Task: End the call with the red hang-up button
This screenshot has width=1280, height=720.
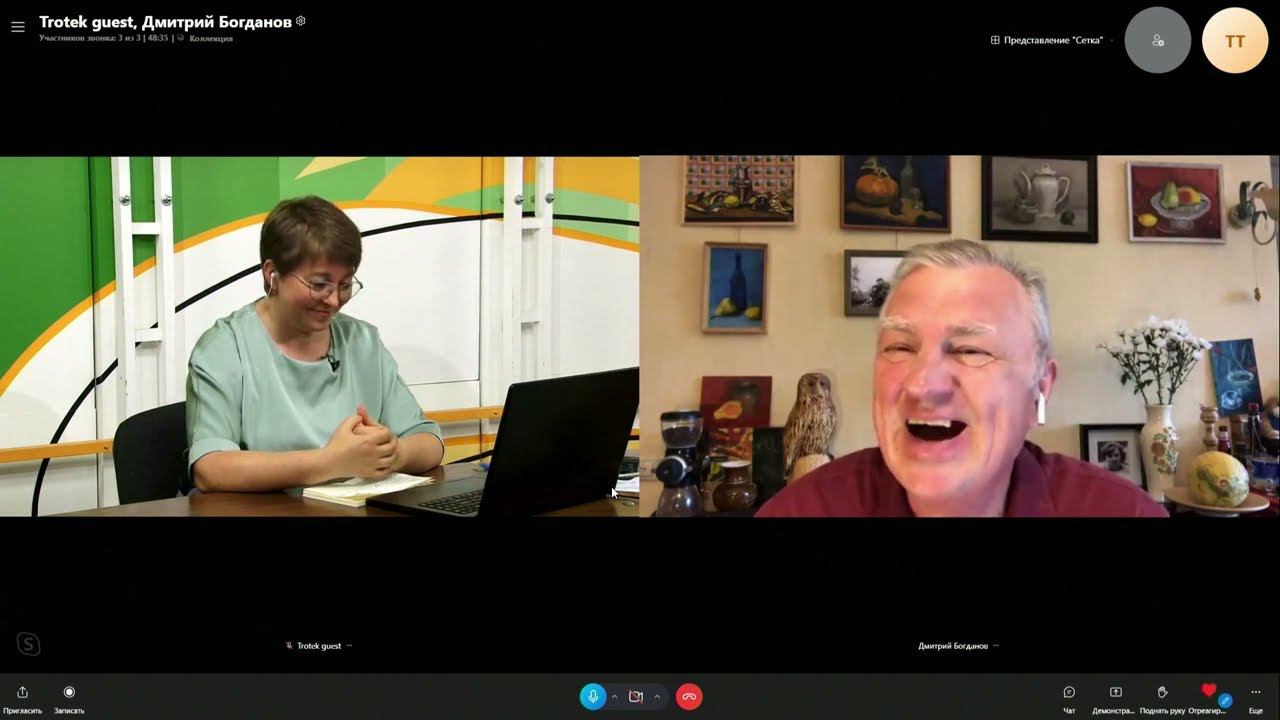Action: pyautogui.click(x=689, y=696)
